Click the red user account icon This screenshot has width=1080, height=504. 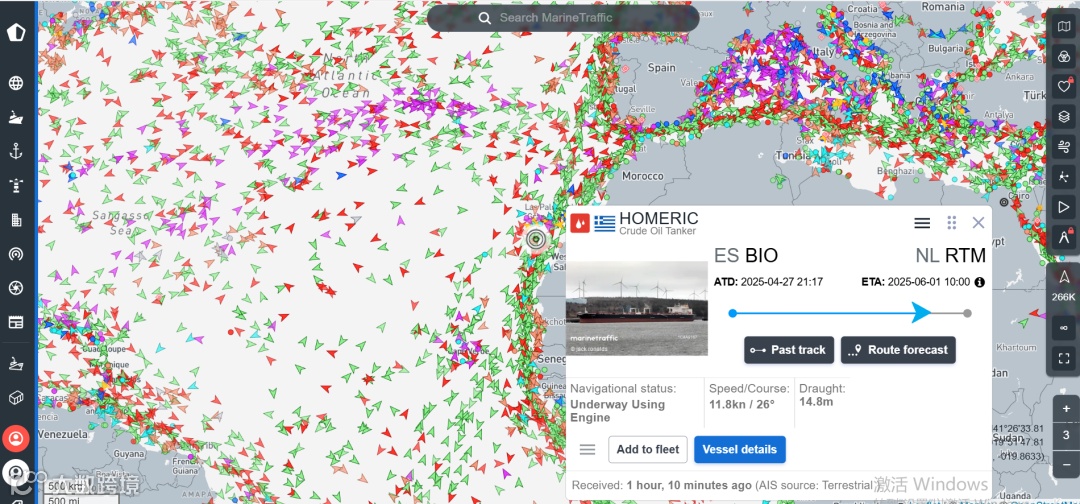(x=15, y=438)
